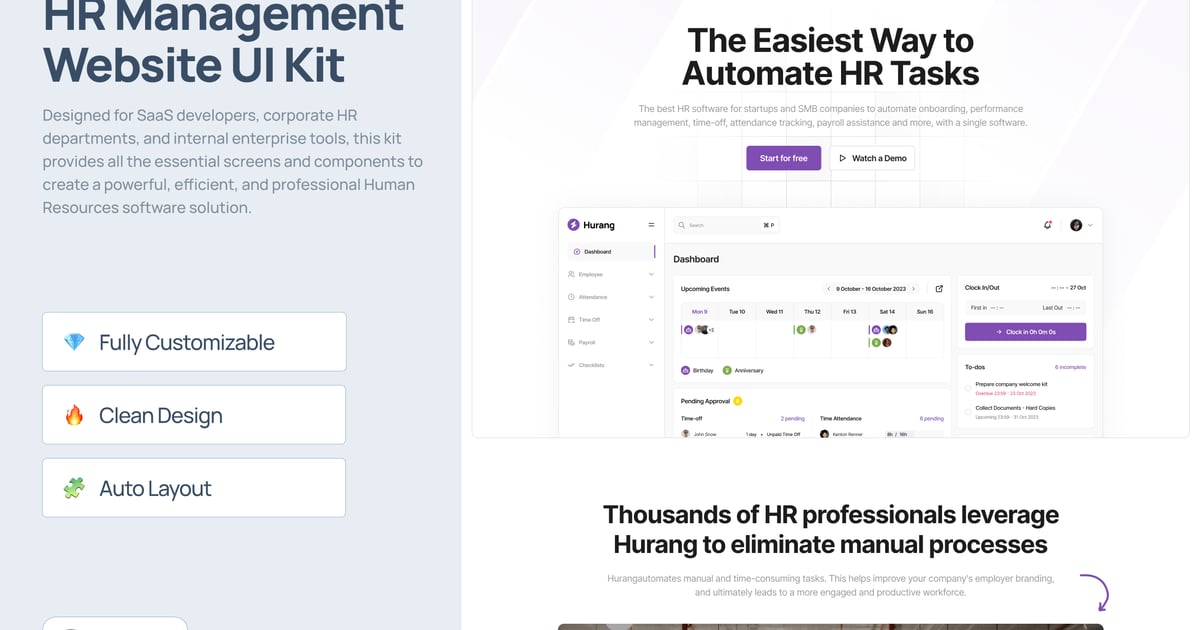Mark Collect Documents Hard Copies as complete

click(x=968, y=412)
